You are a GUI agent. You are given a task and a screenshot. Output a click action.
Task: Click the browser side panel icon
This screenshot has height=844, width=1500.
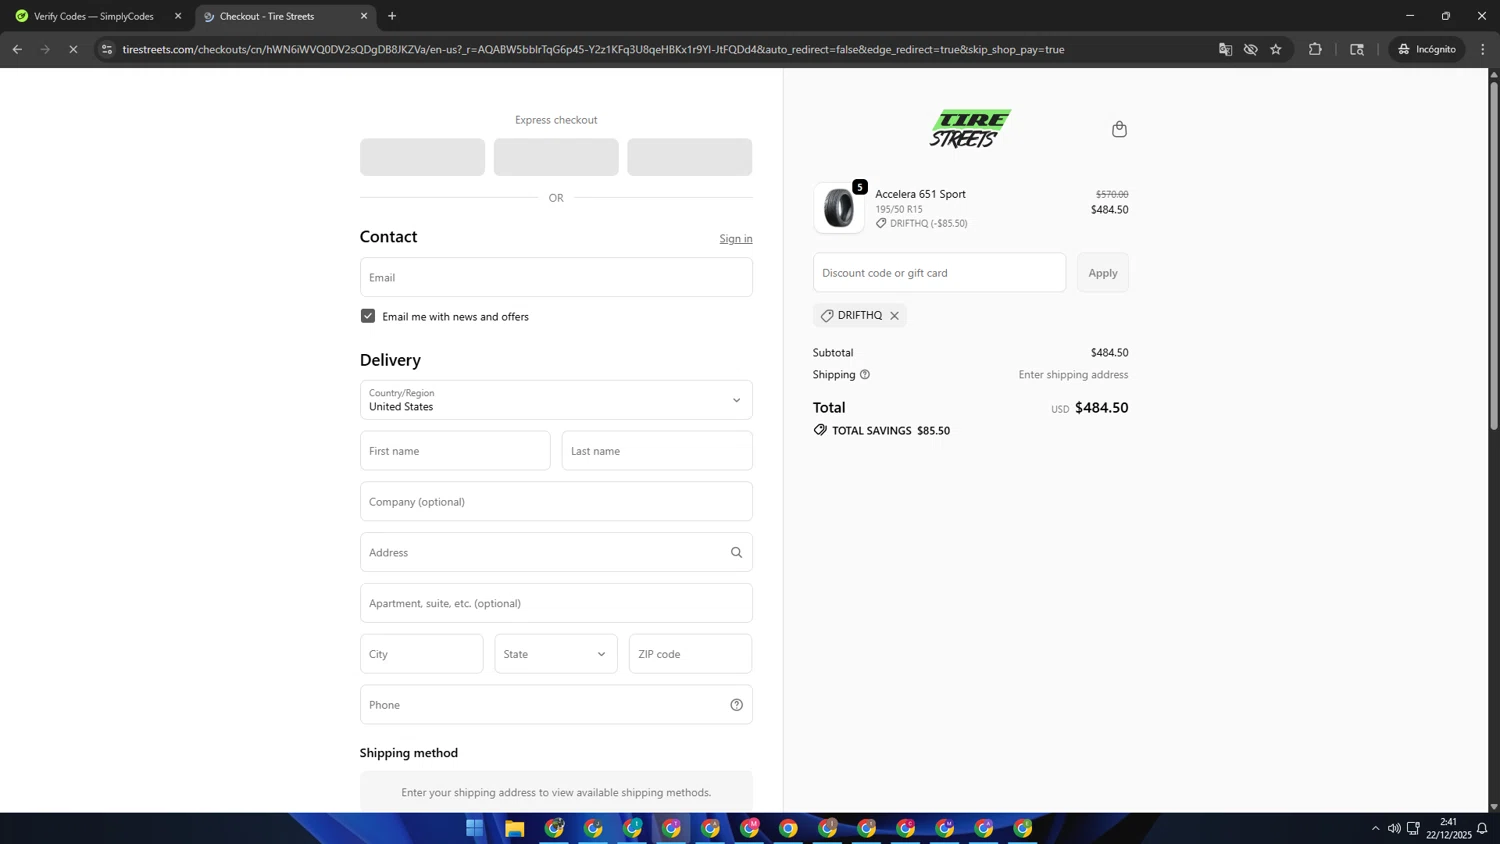1357,49
